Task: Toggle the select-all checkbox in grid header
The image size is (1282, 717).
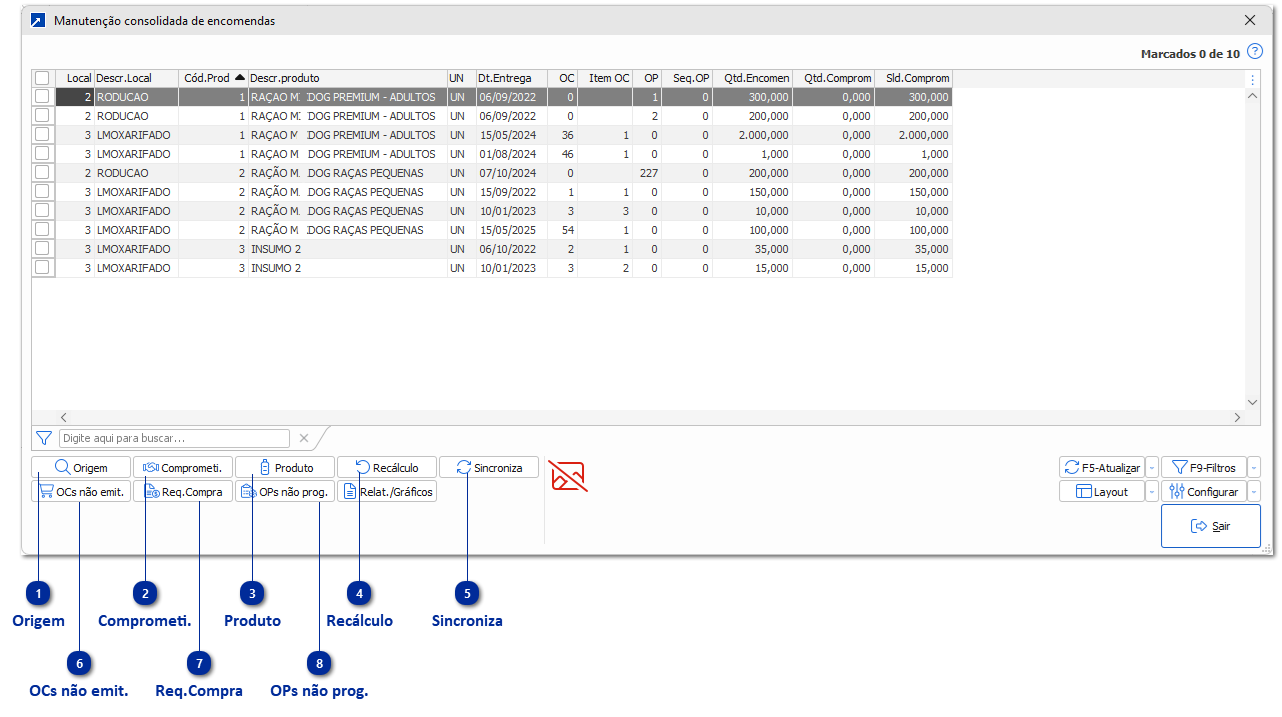Action: tap(42, 78)
